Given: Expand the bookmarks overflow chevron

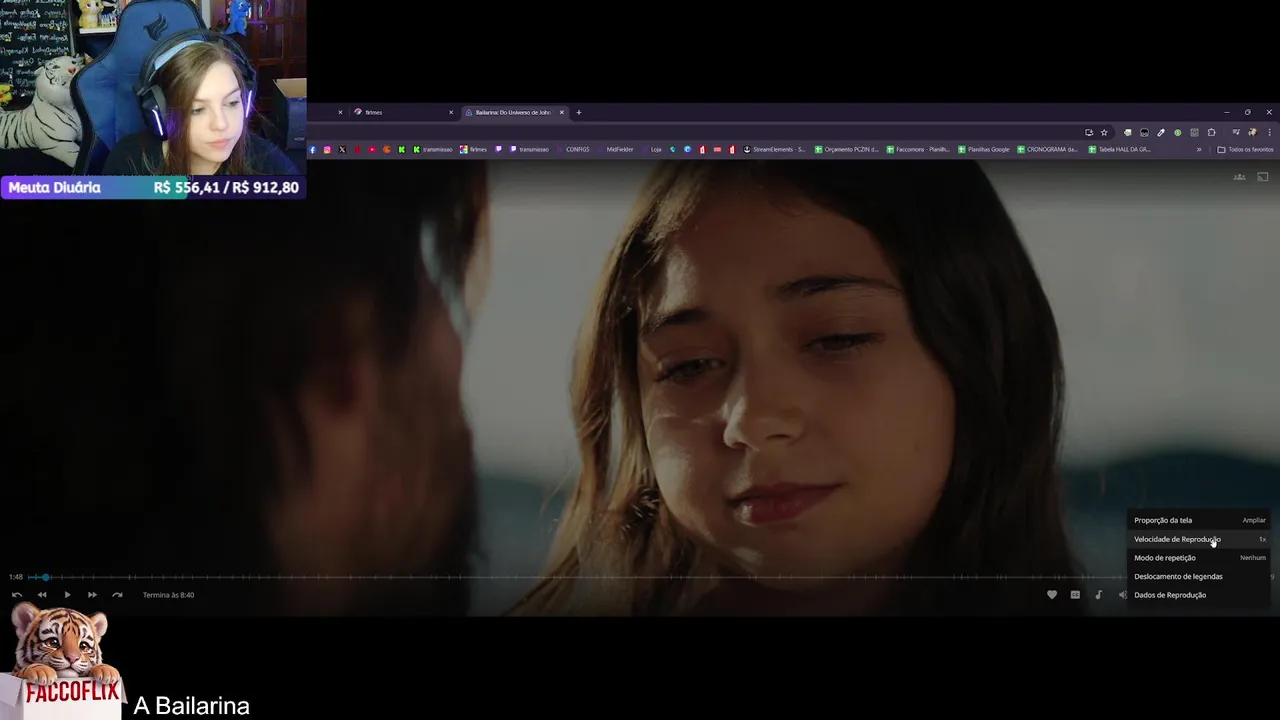Looking at the screenshot, I should click(1199, 150).
